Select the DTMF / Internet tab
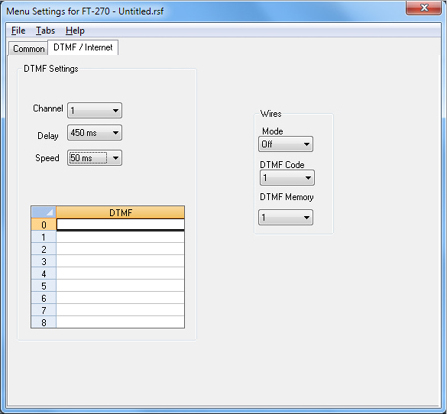This screenshot has width=447, height=414. [83, 47]
